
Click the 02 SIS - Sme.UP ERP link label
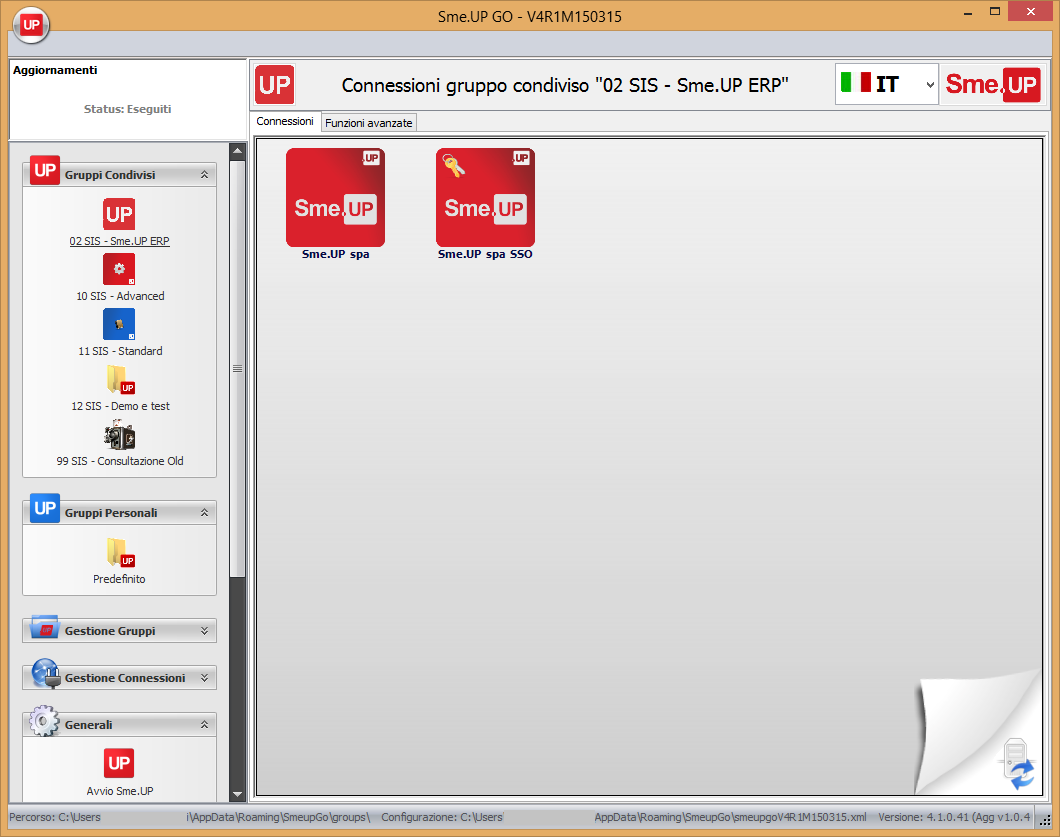tap(120, 241)
